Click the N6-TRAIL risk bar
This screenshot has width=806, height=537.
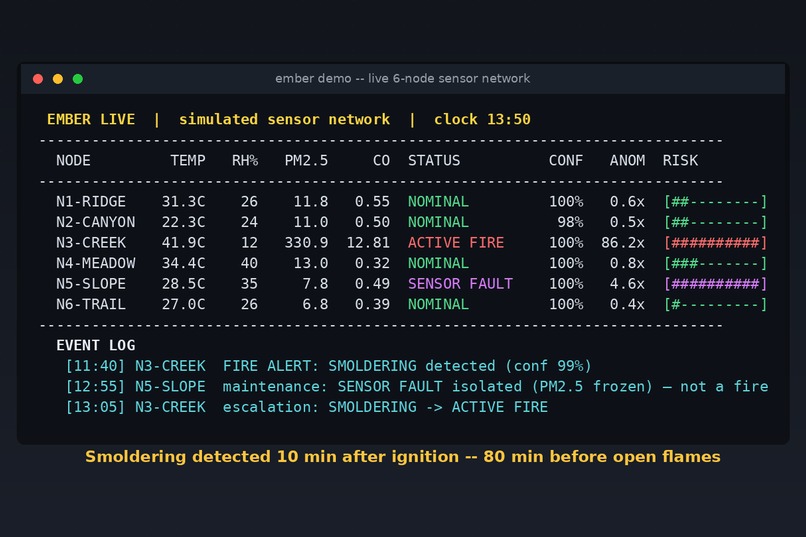pyautogui.click(x=716, y=304)
